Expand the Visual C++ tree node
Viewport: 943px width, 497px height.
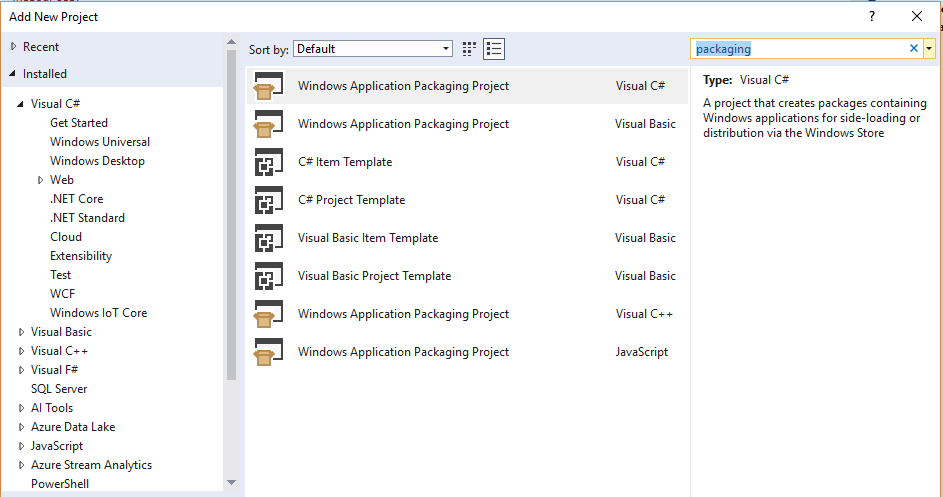click(x=21, y=351)
